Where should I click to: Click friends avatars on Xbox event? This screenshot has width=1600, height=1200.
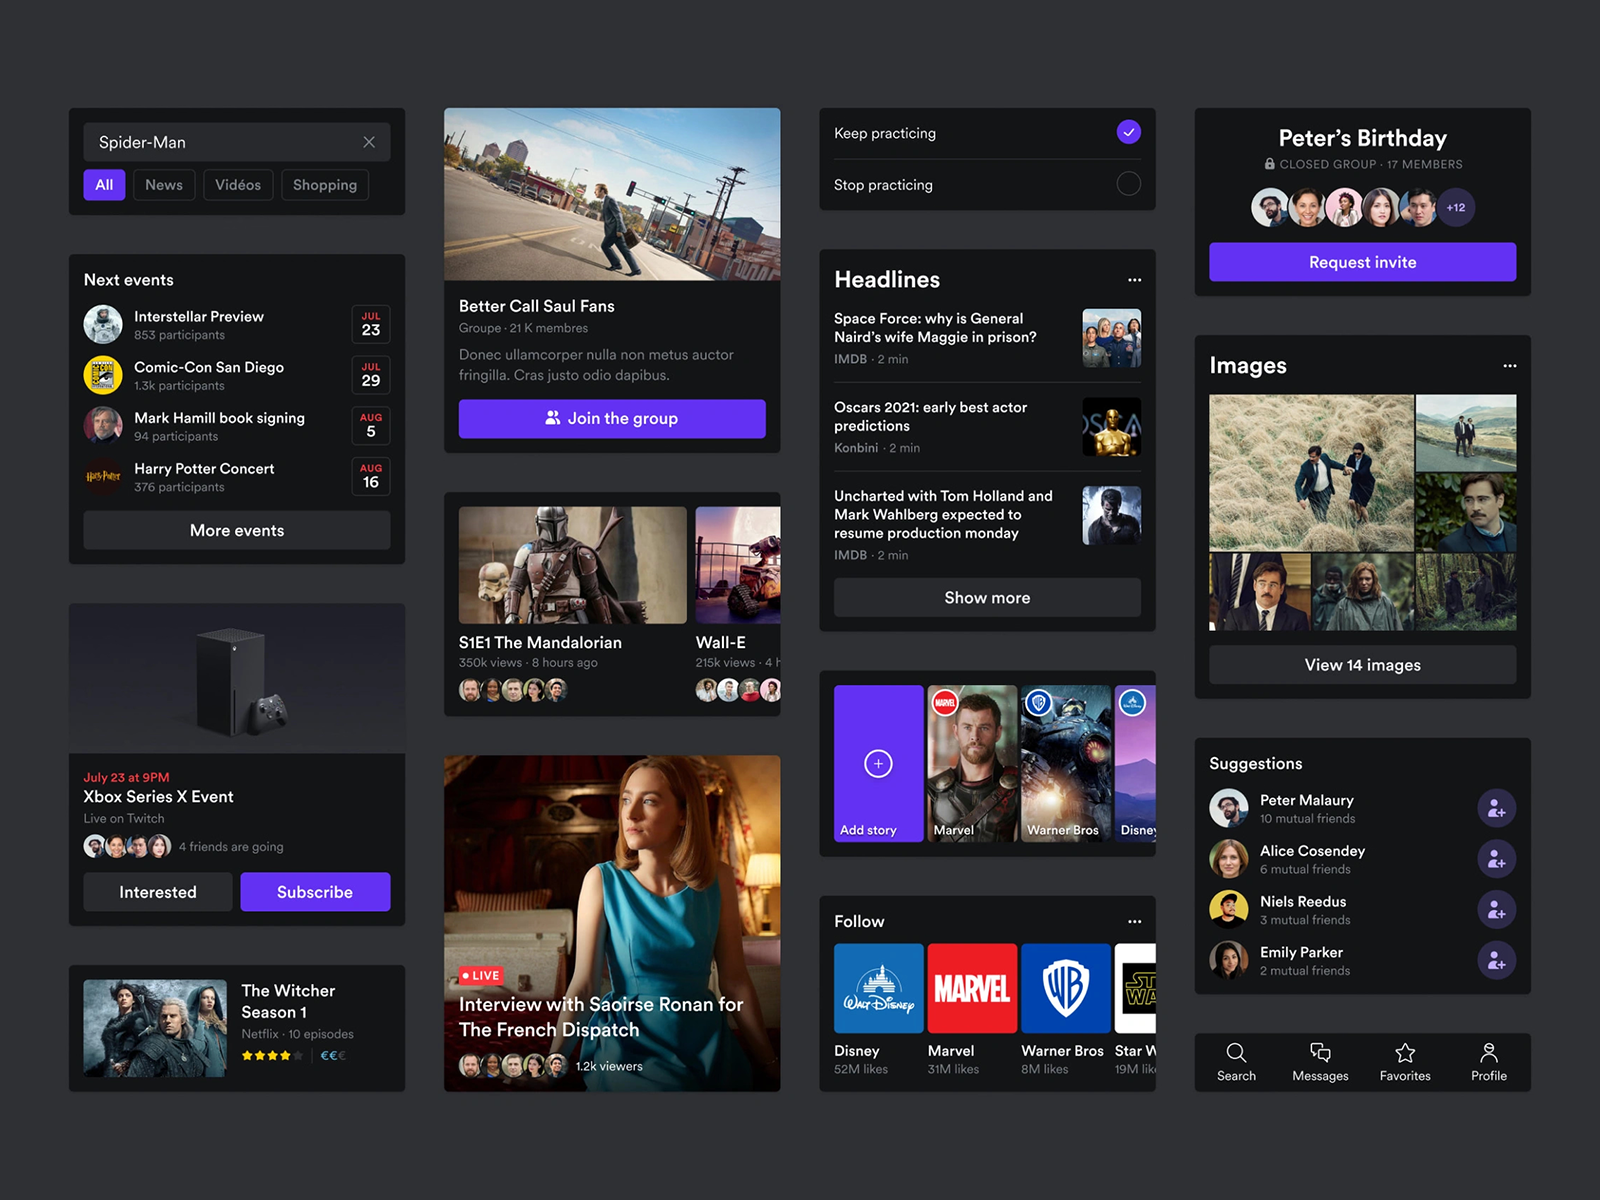click(127, 847)
